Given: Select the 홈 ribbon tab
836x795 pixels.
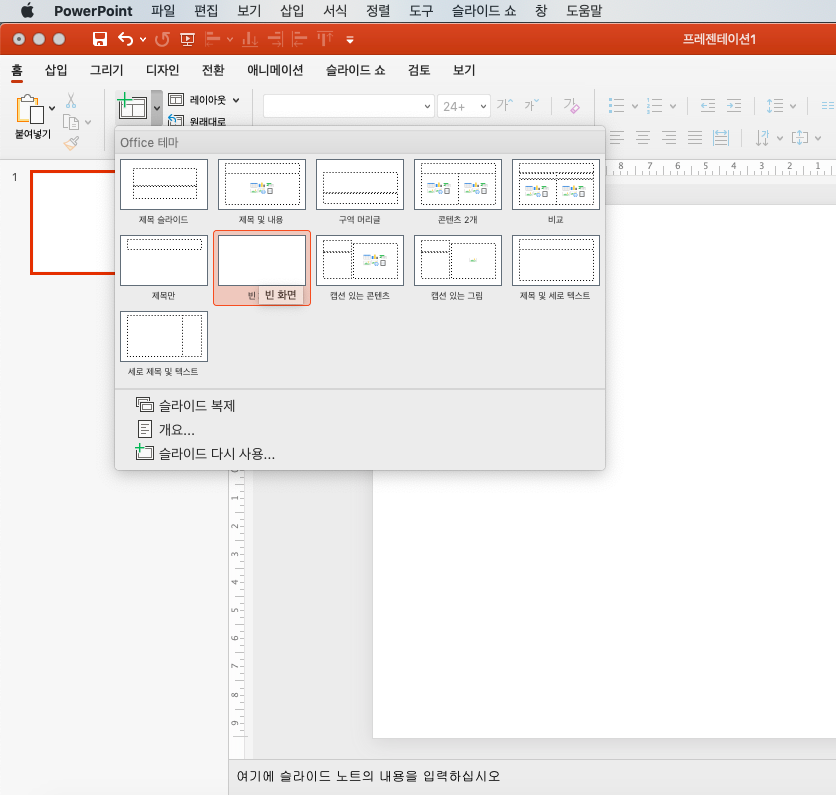Looking at the screenshot, I should (x=17, y=70).
